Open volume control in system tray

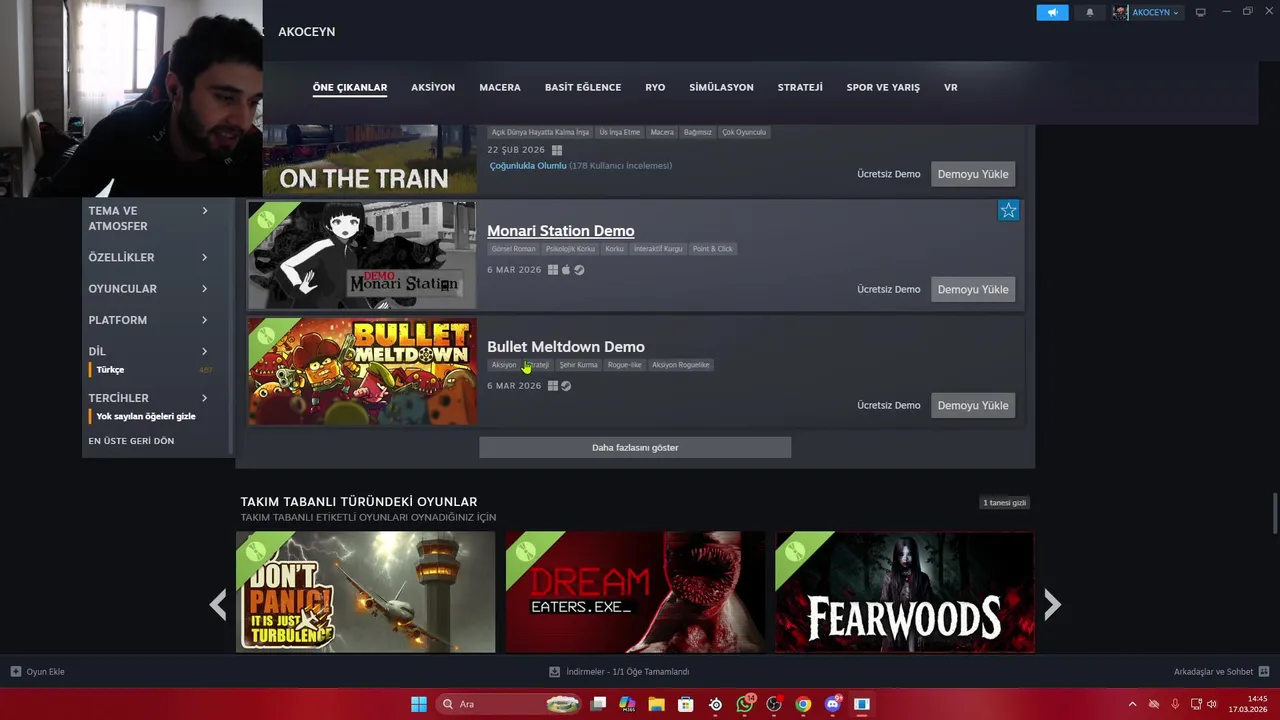click(1211, 704)
